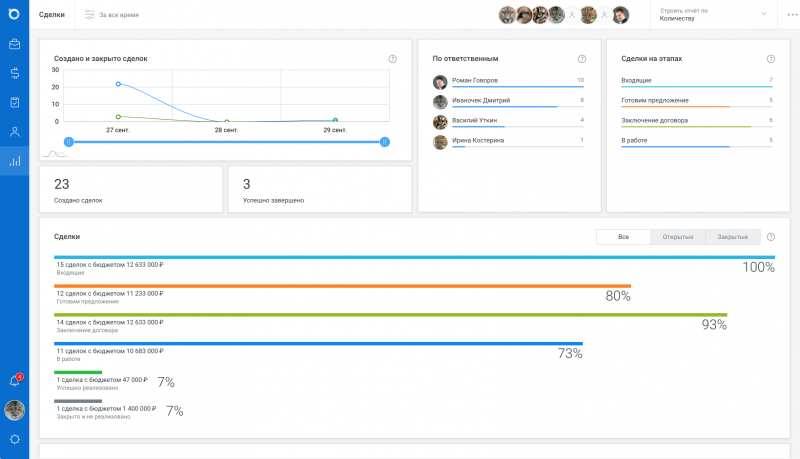Grab the left handle of chart range slider
The height and width of the screenshot is (459, 800).
click(x=68, y=142)
